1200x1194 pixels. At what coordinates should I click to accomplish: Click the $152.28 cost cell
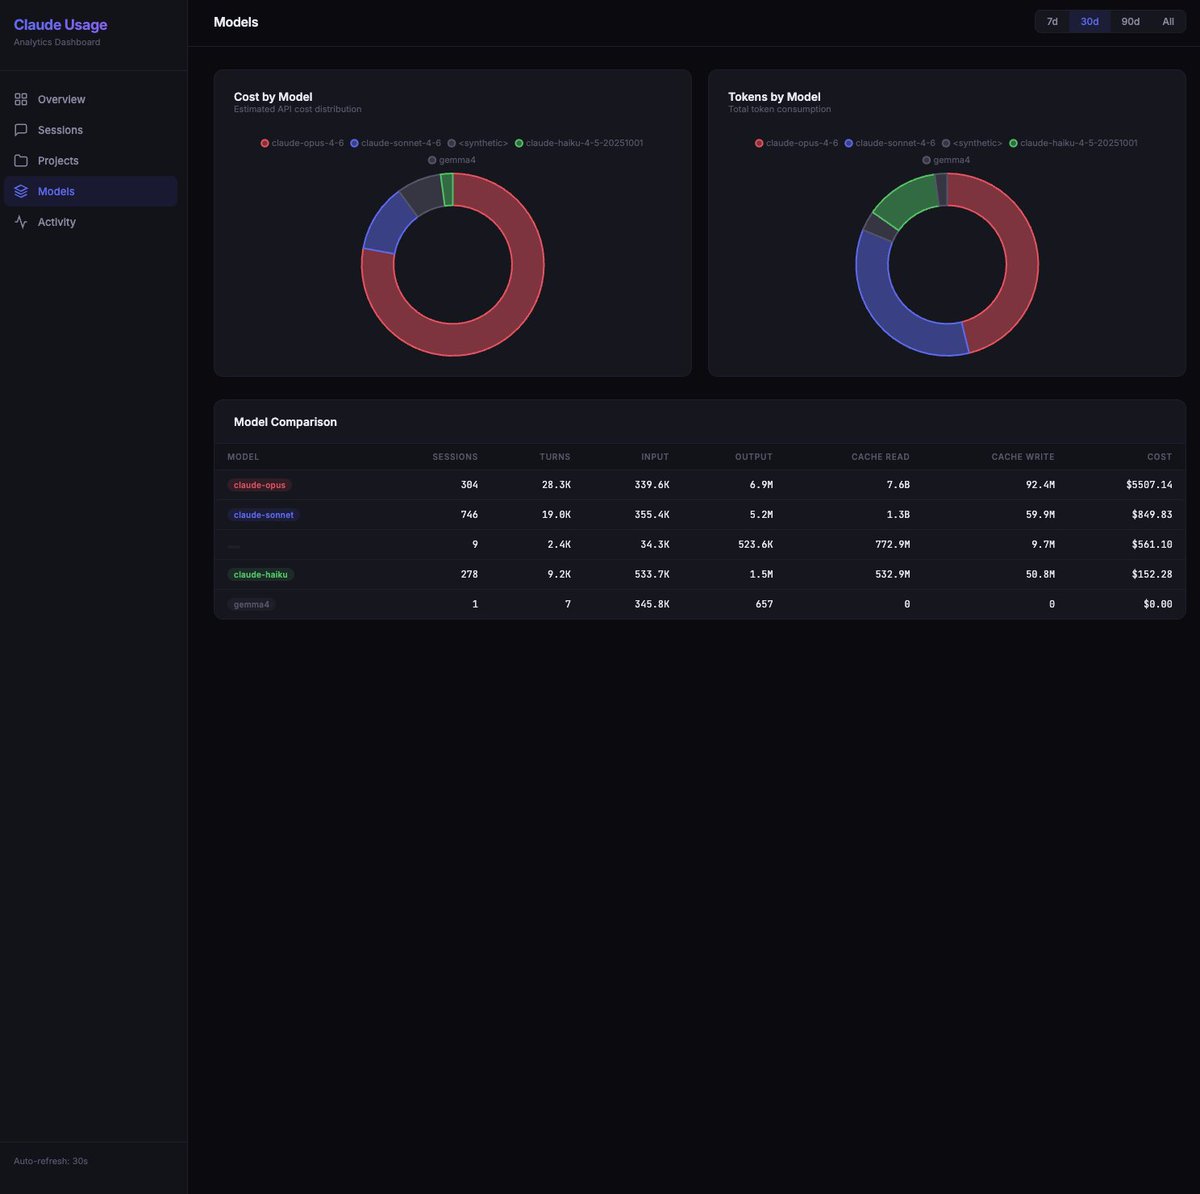coord(1152,575)
